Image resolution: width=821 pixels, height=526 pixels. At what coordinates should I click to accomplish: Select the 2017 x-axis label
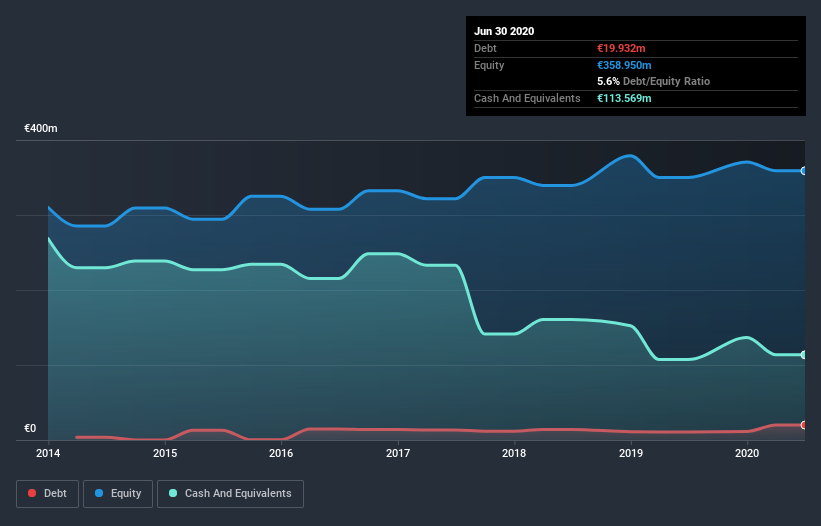click(398, 453)
